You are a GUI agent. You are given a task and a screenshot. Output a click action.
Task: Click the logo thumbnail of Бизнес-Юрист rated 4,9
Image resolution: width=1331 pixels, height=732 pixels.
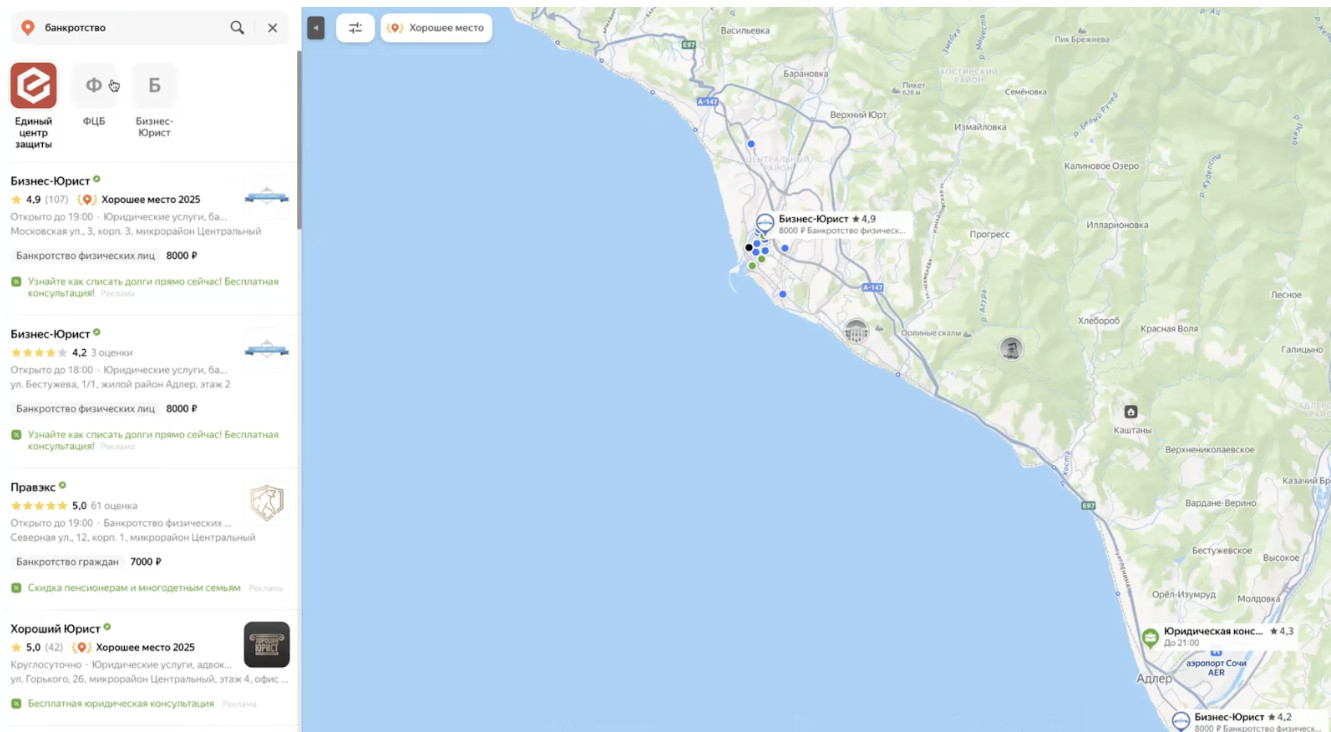[x=267, y=197]
